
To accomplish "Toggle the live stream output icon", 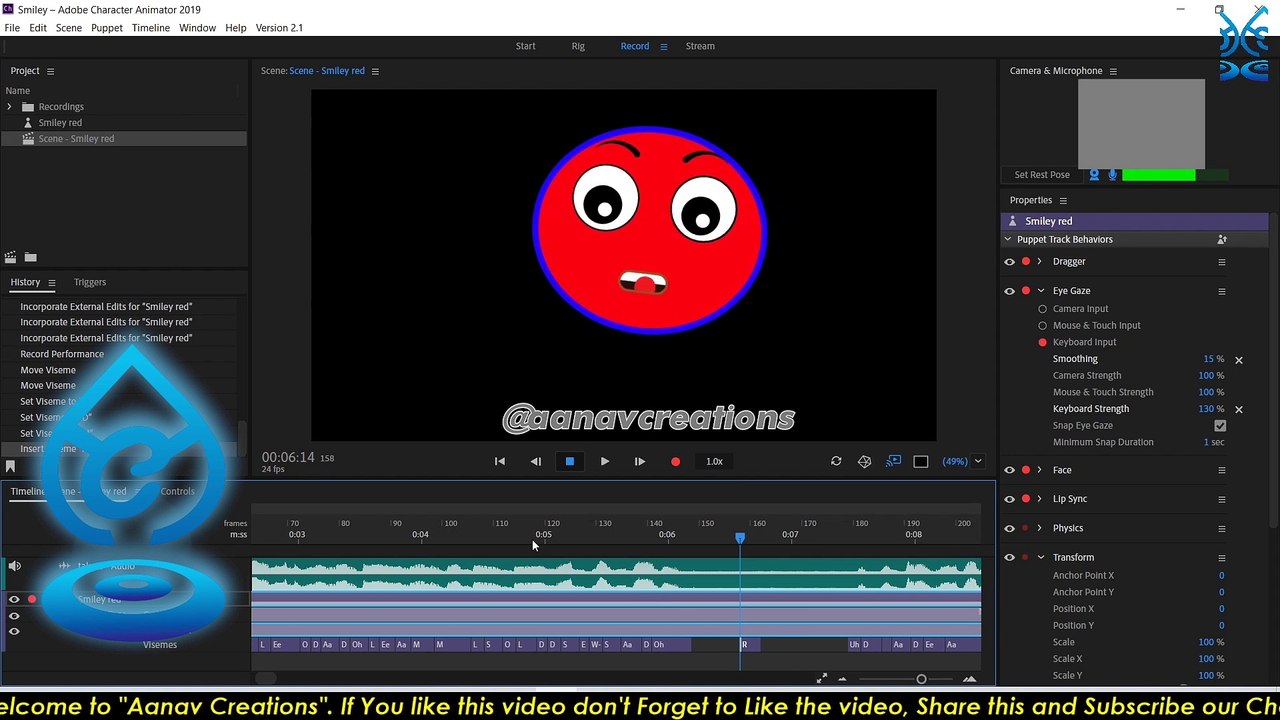I will coord(893,461).
